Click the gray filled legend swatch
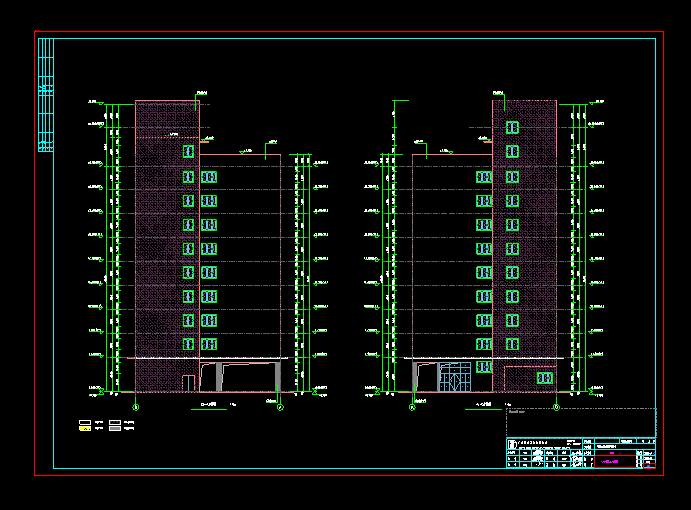The image size is (691, 510). [115, 430]
